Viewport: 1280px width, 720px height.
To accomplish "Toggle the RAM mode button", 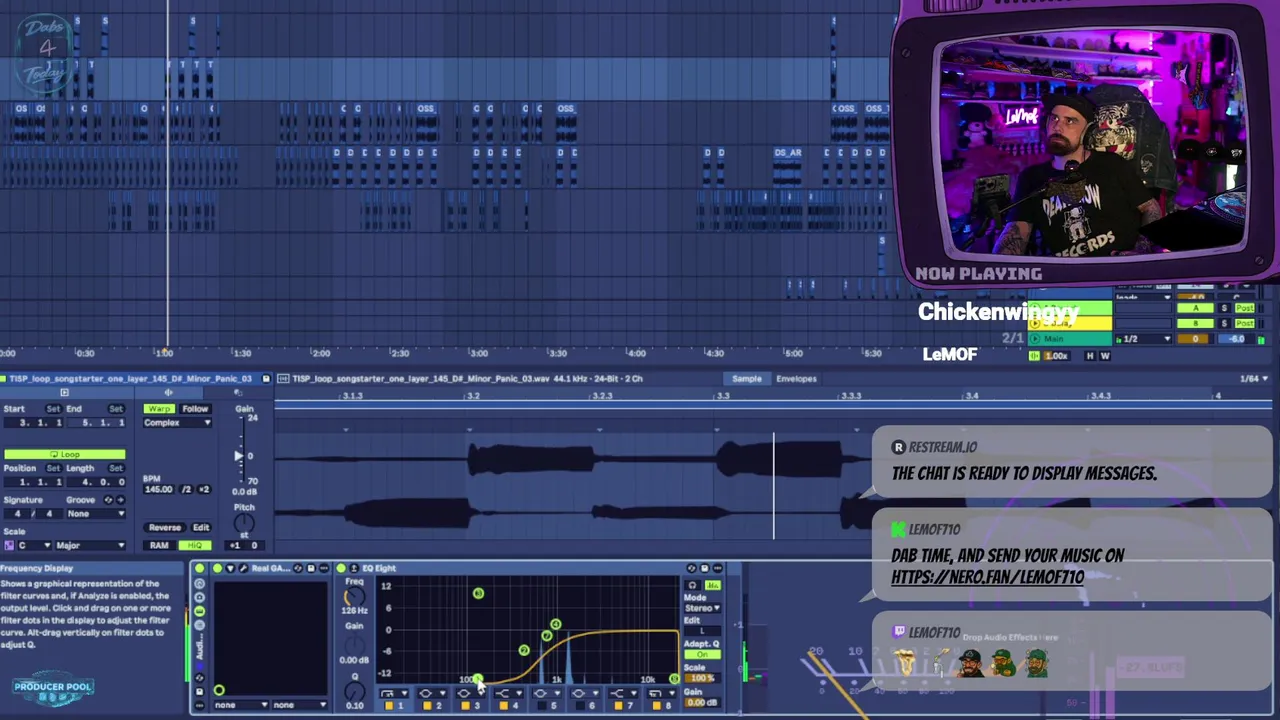I will click(x=159, y=545).
